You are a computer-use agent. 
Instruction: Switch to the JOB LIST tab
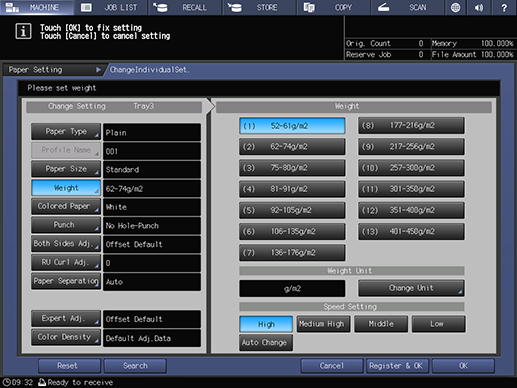pyautogui.click(x=111, y=7)
